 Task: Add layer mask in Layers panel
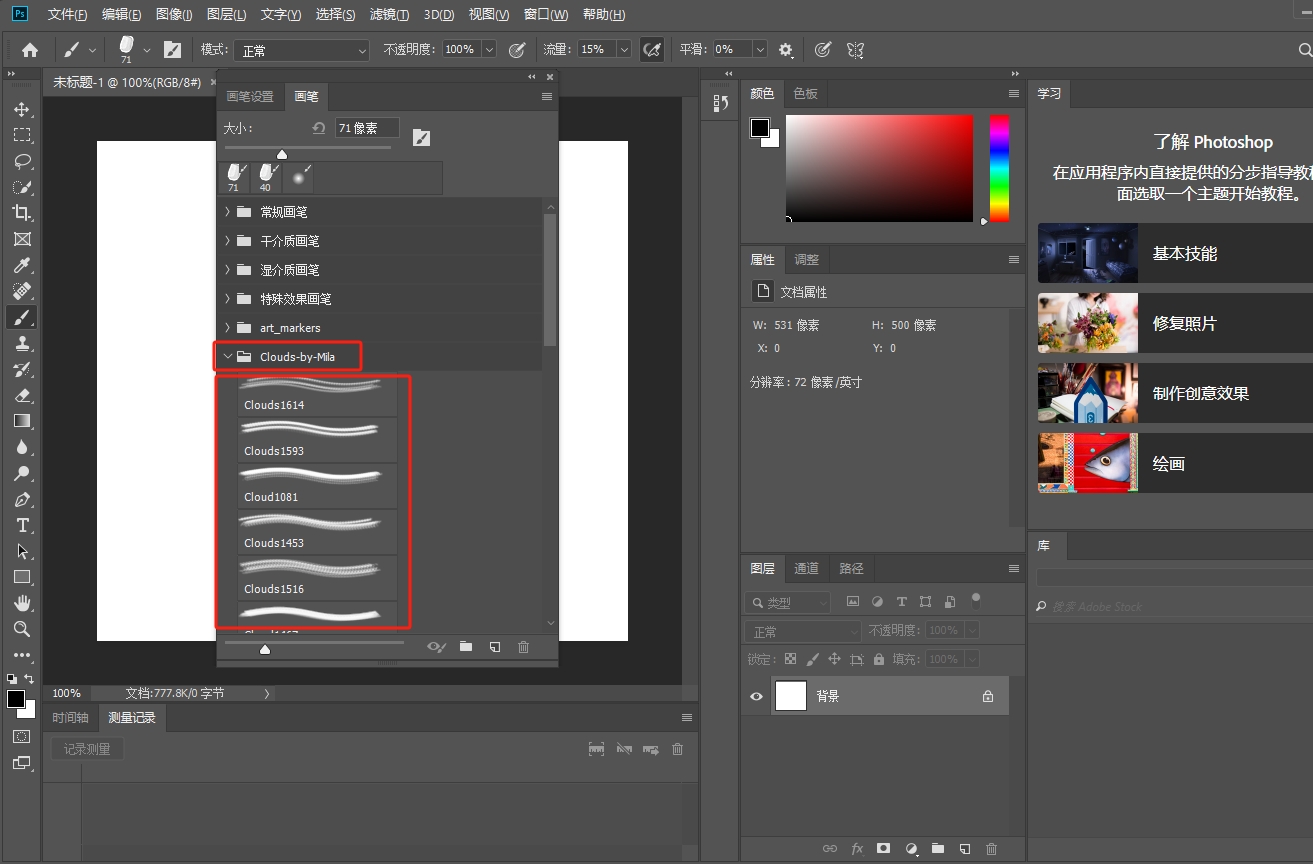click(883, 848)
